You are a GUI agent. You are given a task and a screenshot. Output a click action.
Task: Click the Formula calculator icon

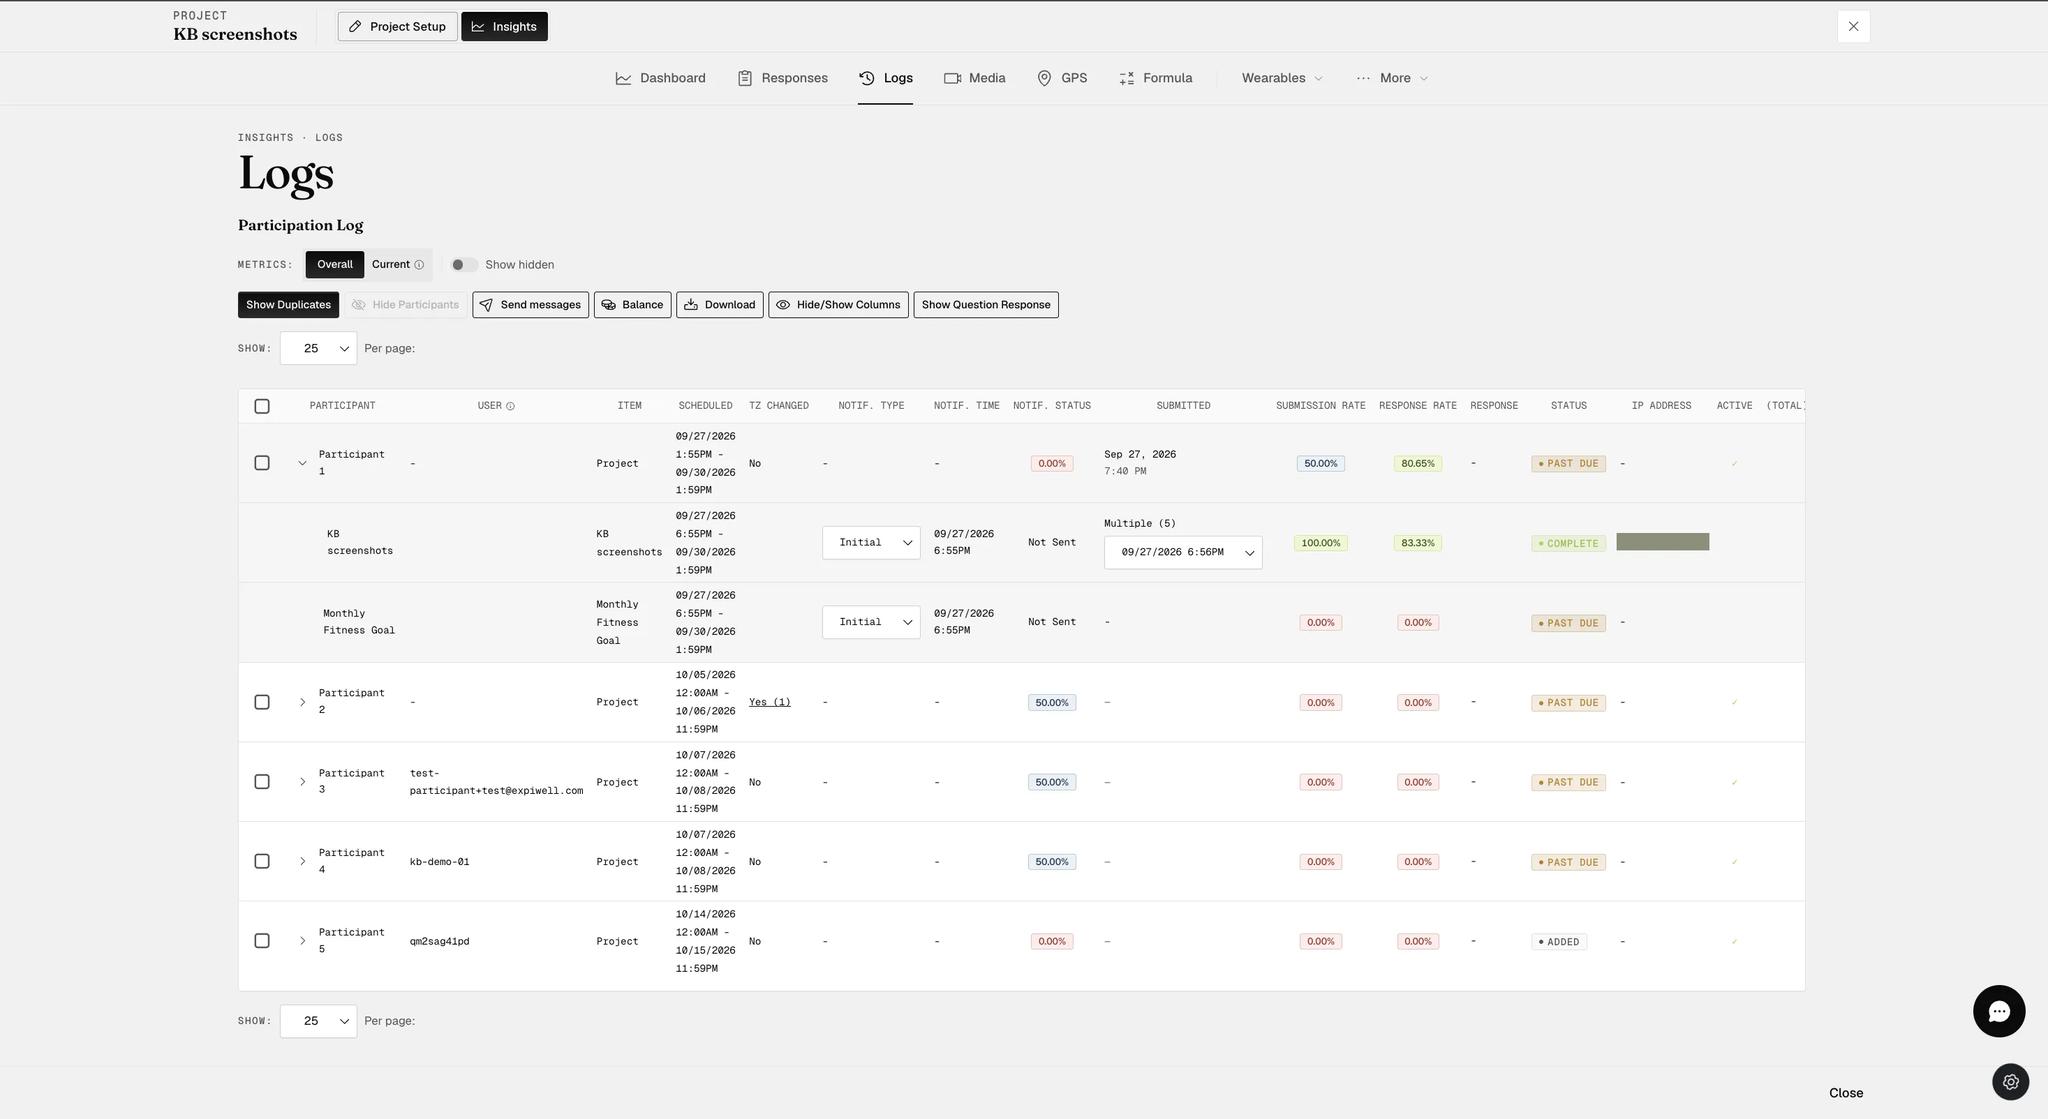point(1126,78)
